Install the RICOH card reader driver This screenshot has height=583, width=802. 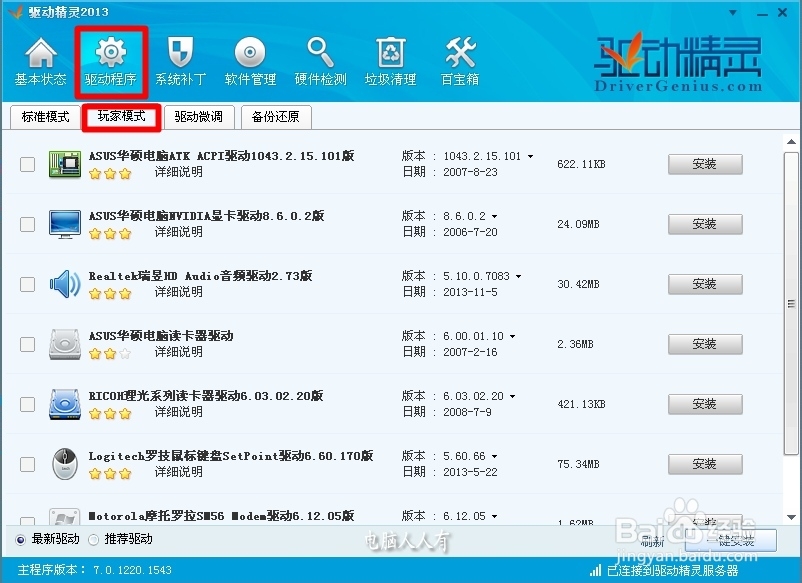[705, 404]
